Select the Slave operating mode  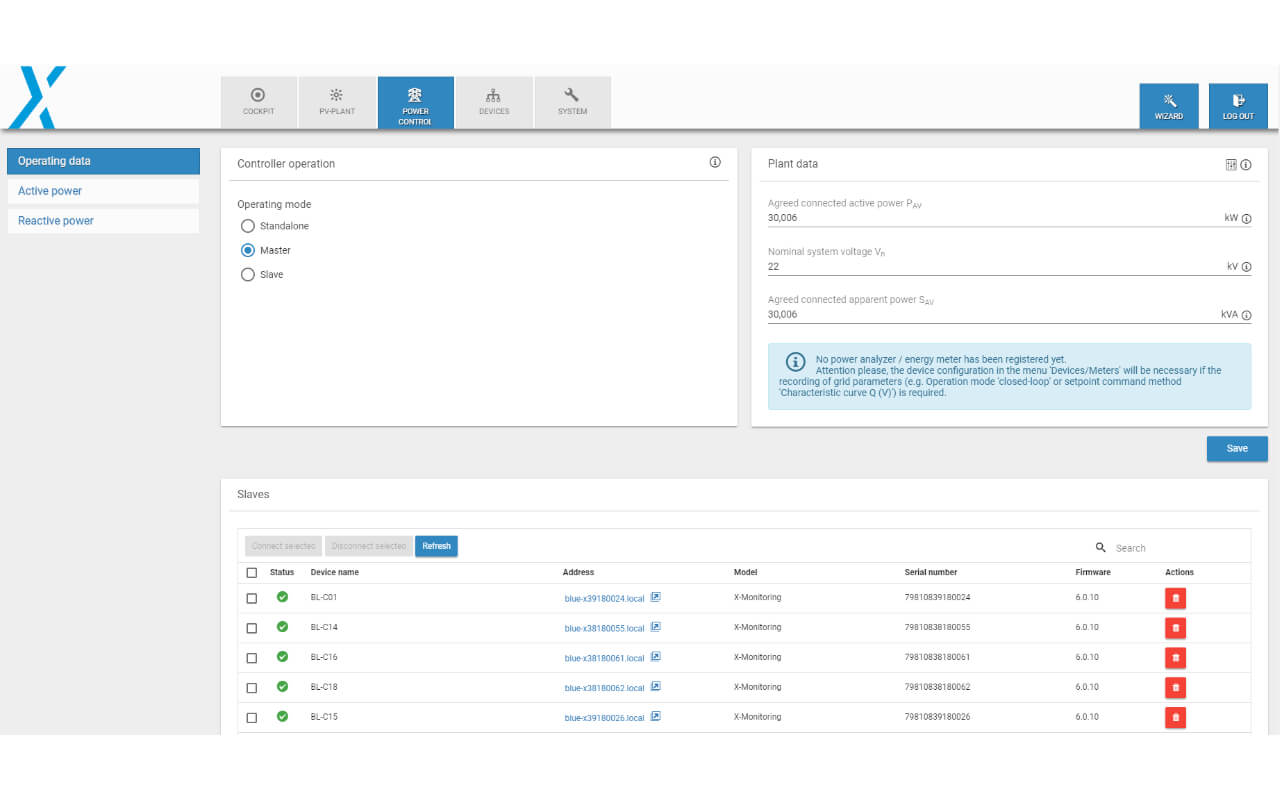[248, 274]
